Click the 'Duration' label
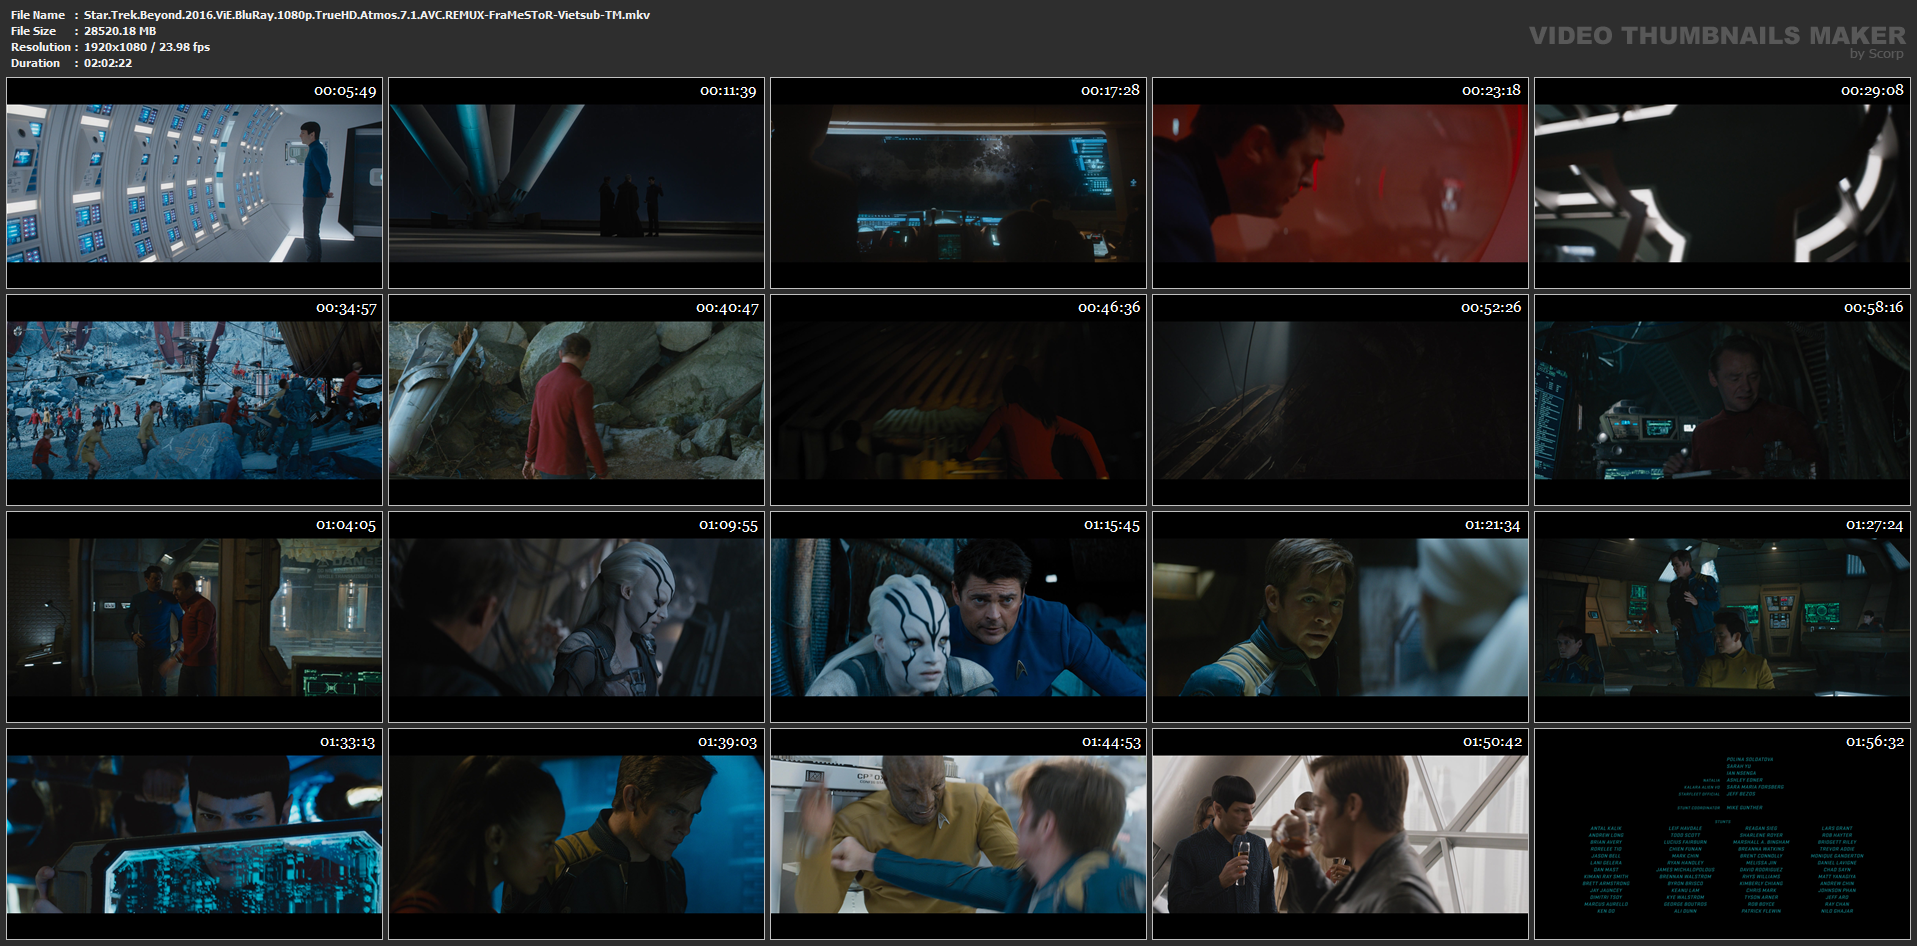The height and width of the screenshot is (946, 1917). (36, 63)
